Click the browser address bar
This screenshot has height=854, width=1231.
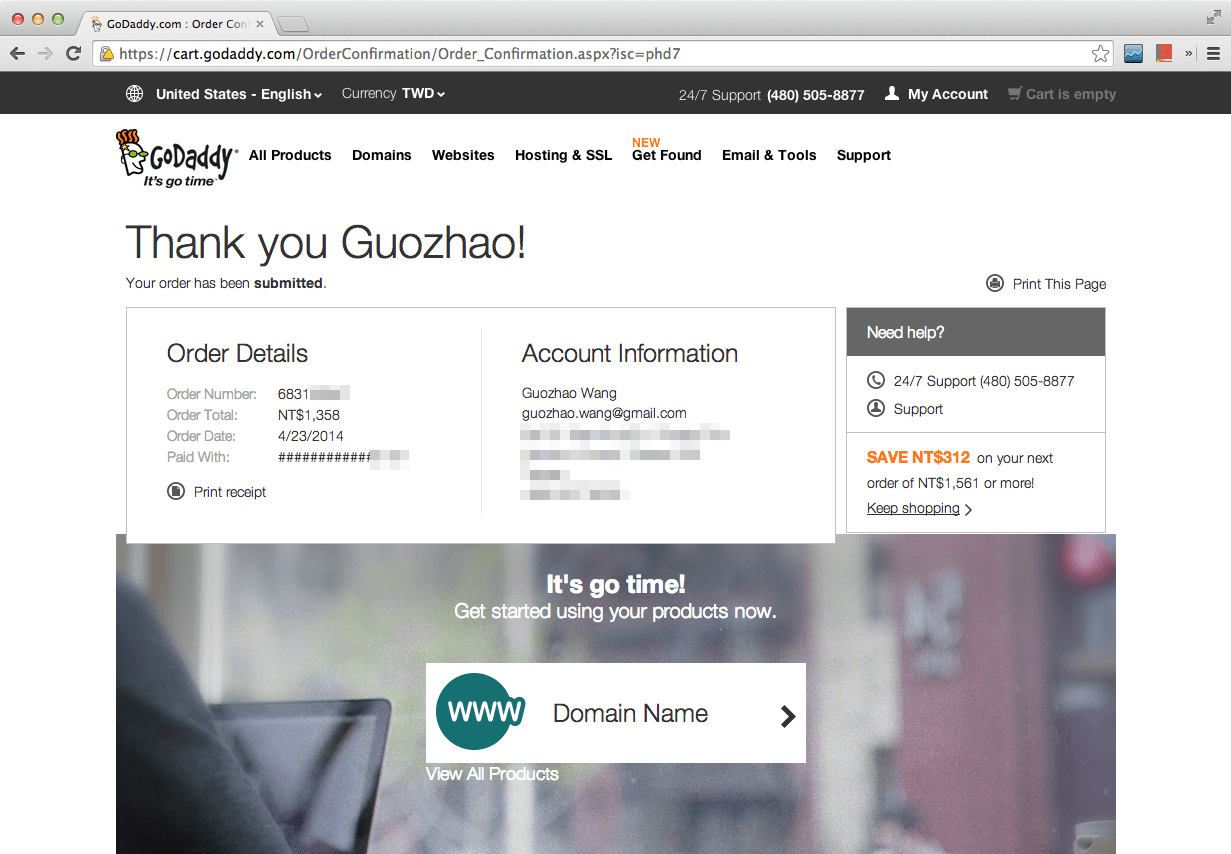pos(600,54)
